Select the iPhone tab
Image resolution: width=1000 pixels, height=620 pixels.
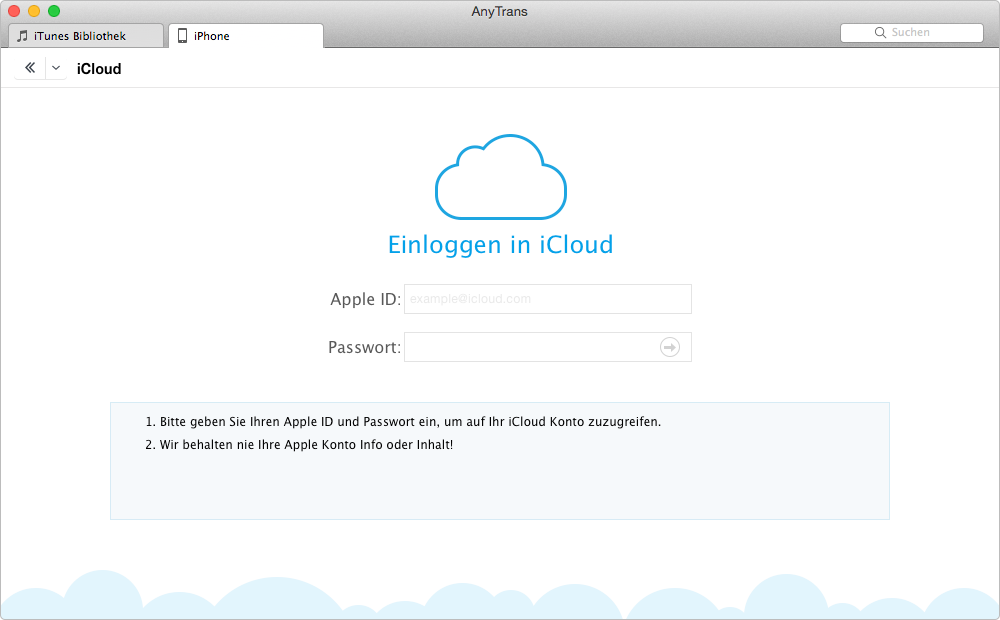pyautogui.click(x=246, y=36)
